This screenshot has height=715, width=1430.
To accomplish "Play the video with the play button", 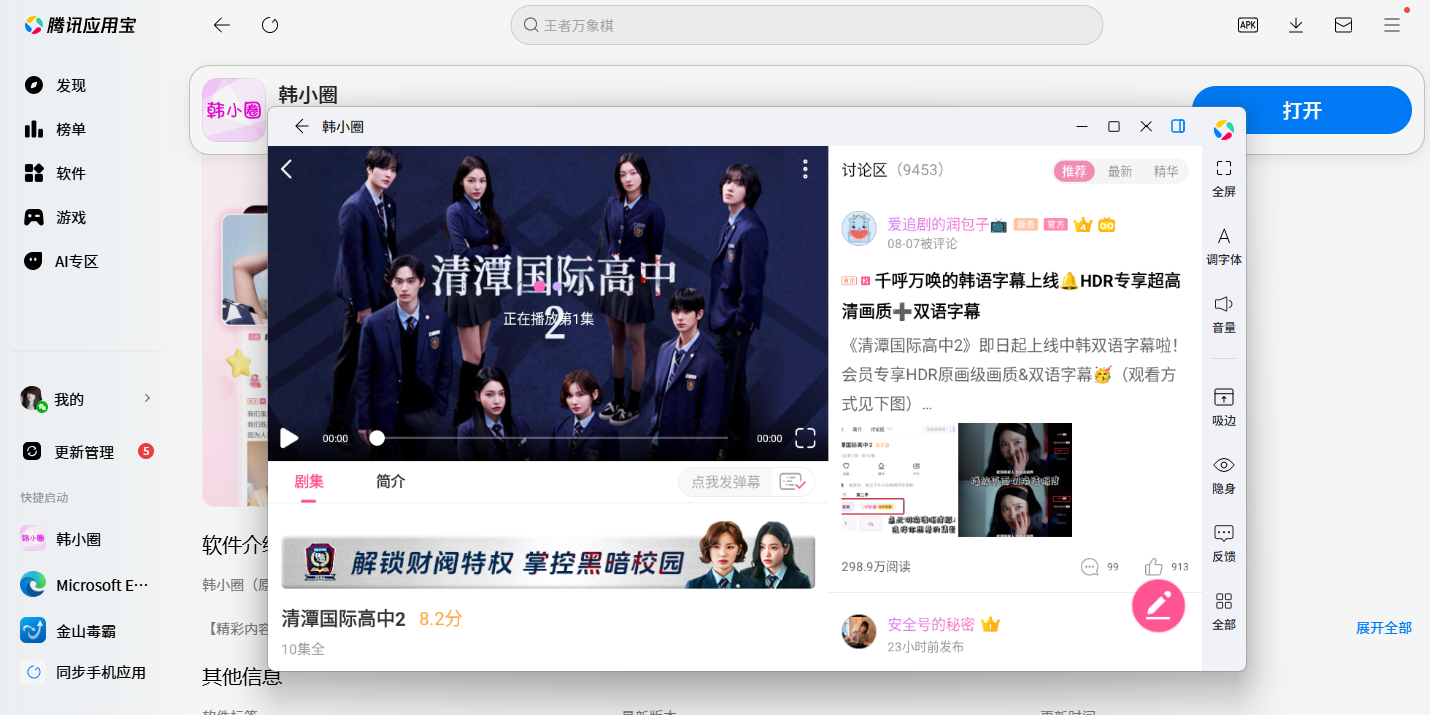I will pyautogui.click(x=289, y=438).
